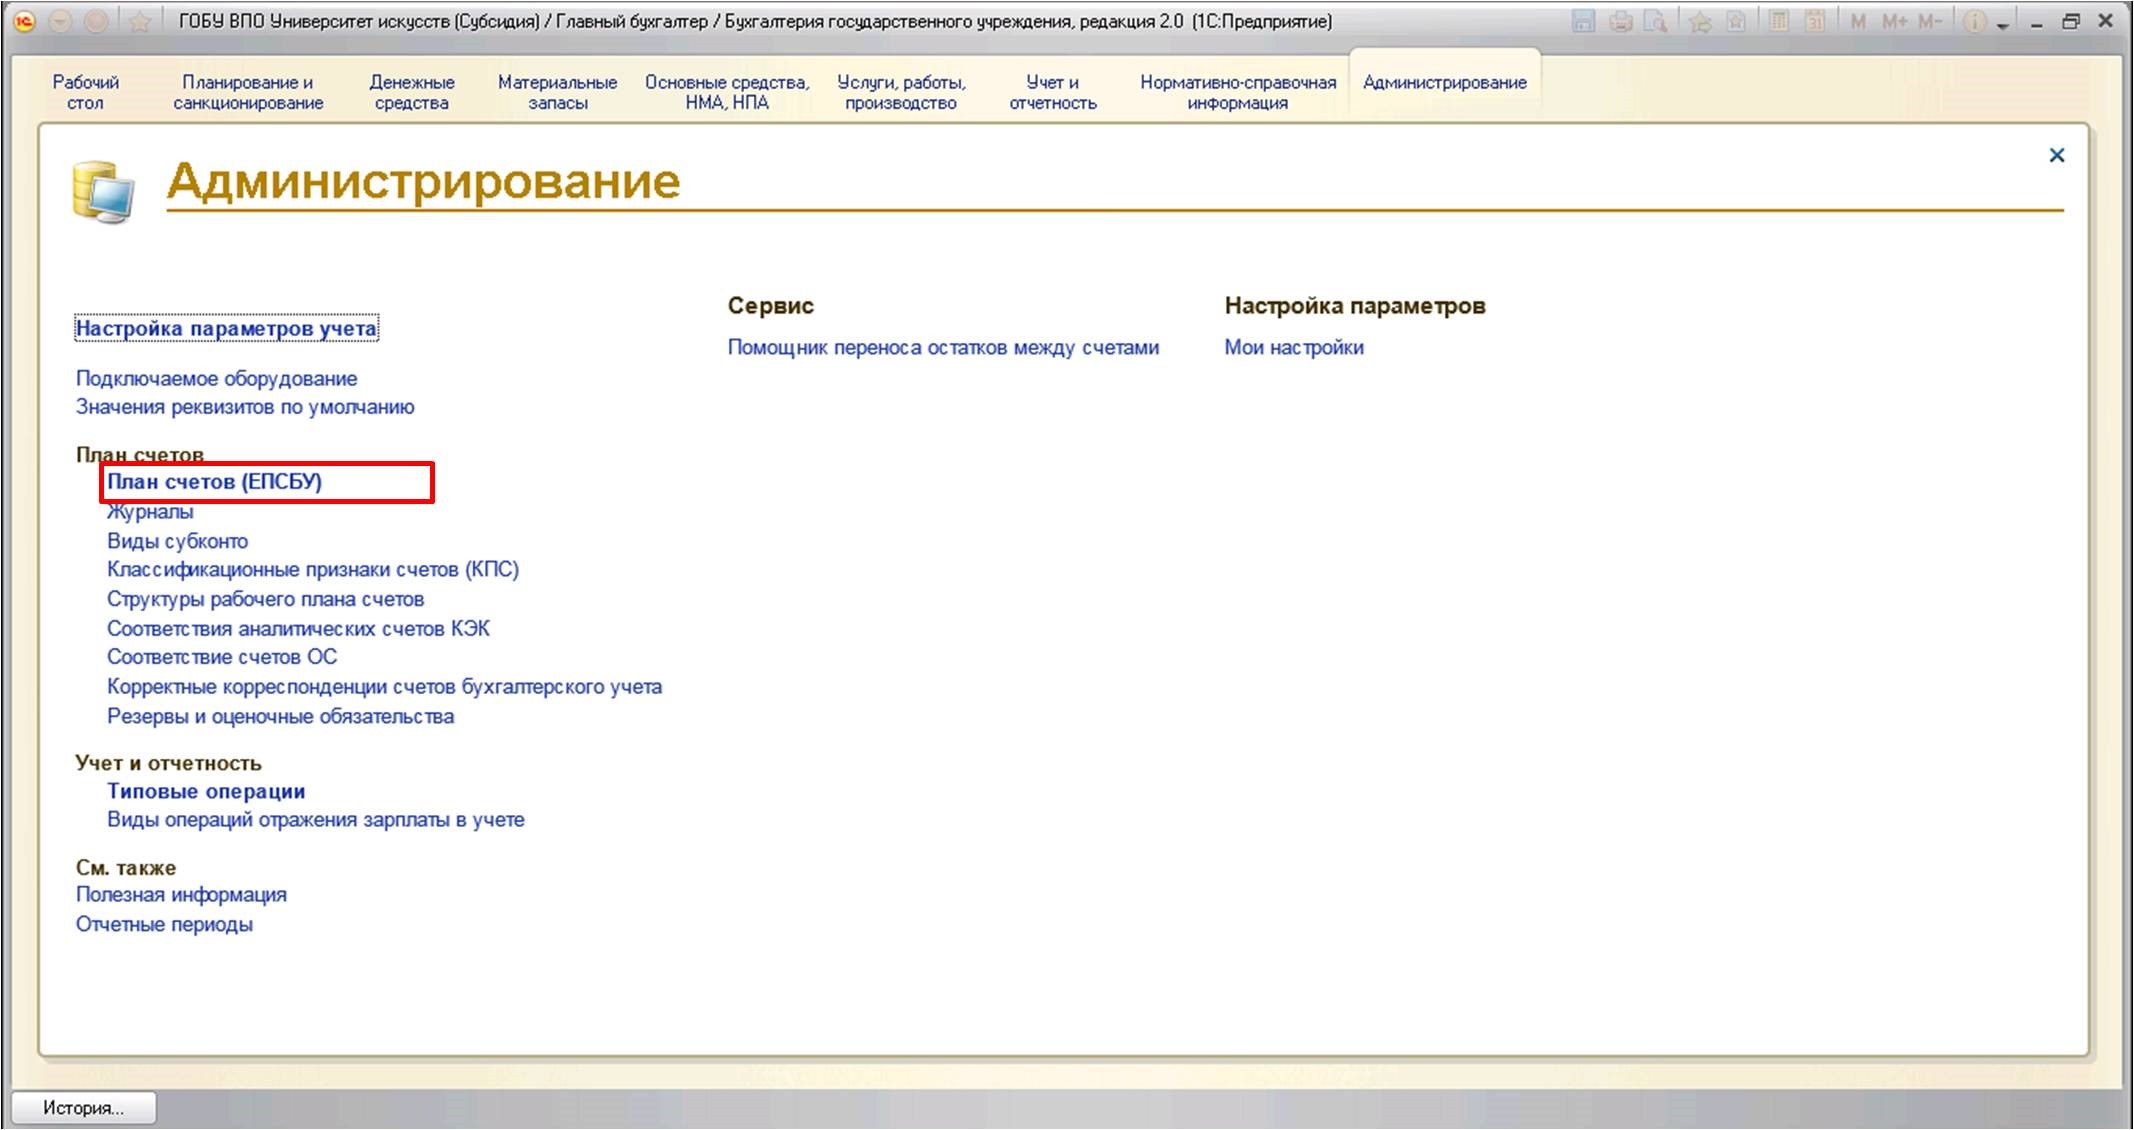Open Настройка параметров учета link

pyautogui.click(x=226, y=328)
